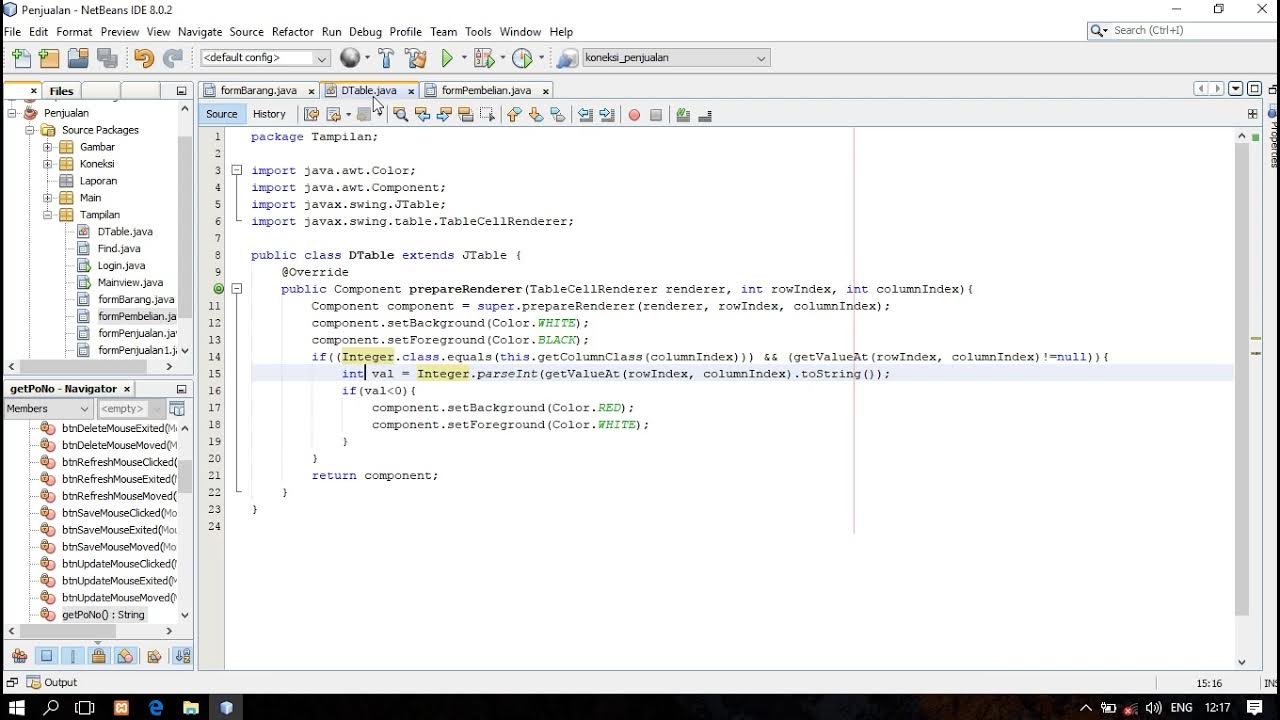Viewport: 1280px width, 720px height.
Task: Toggle Sort by Name in Navigator
Action: point(183,656)
